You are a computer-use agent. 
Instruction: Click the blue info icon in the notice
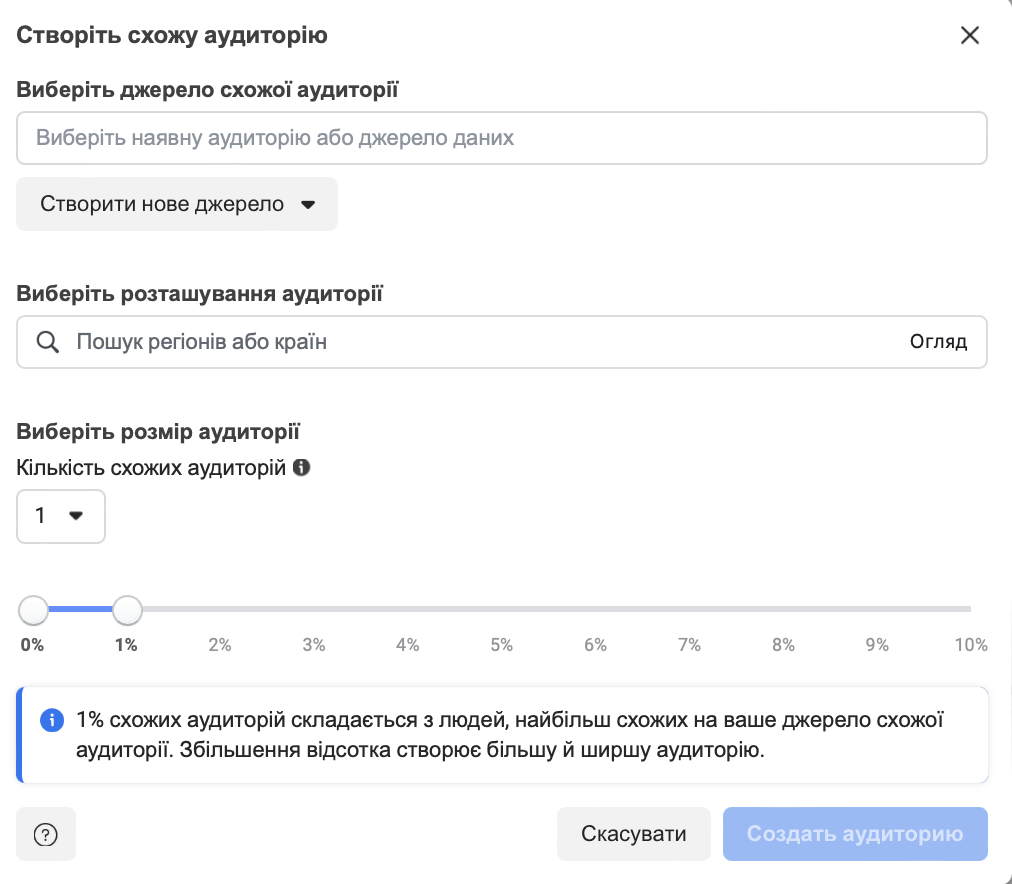click(x=52, y=720)
